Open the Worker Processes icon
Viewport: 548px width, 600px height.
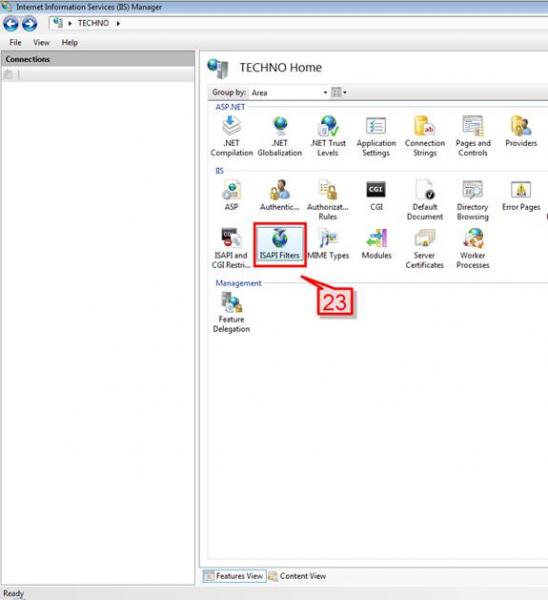click(473, 249)
